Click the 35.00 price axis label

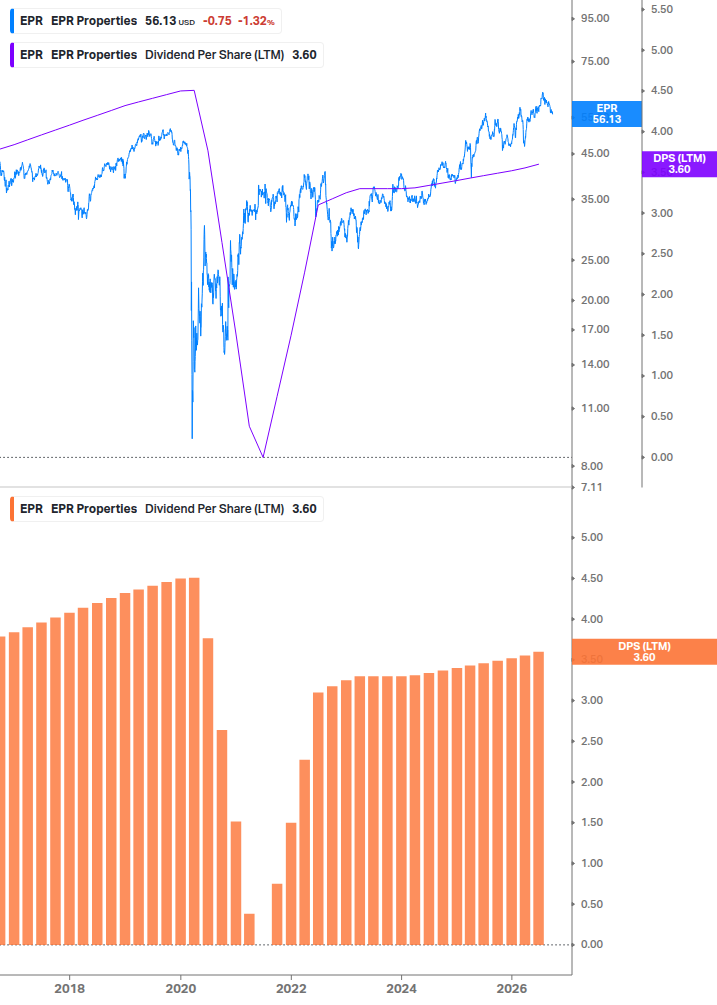click(x=595, y=199)
